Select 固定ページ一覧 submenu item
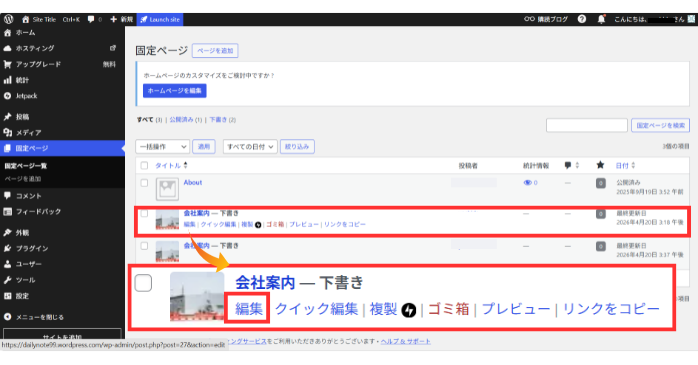Screen dimensions: 698x365 pyautogui.click(x=25, y=166)
